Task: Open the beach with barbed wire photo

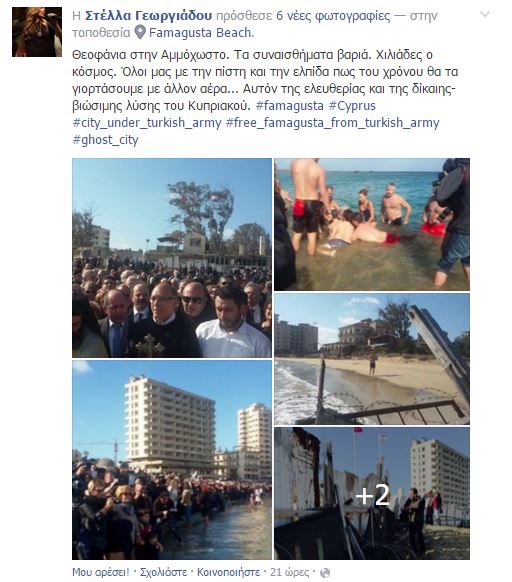Action: (372, 359)
